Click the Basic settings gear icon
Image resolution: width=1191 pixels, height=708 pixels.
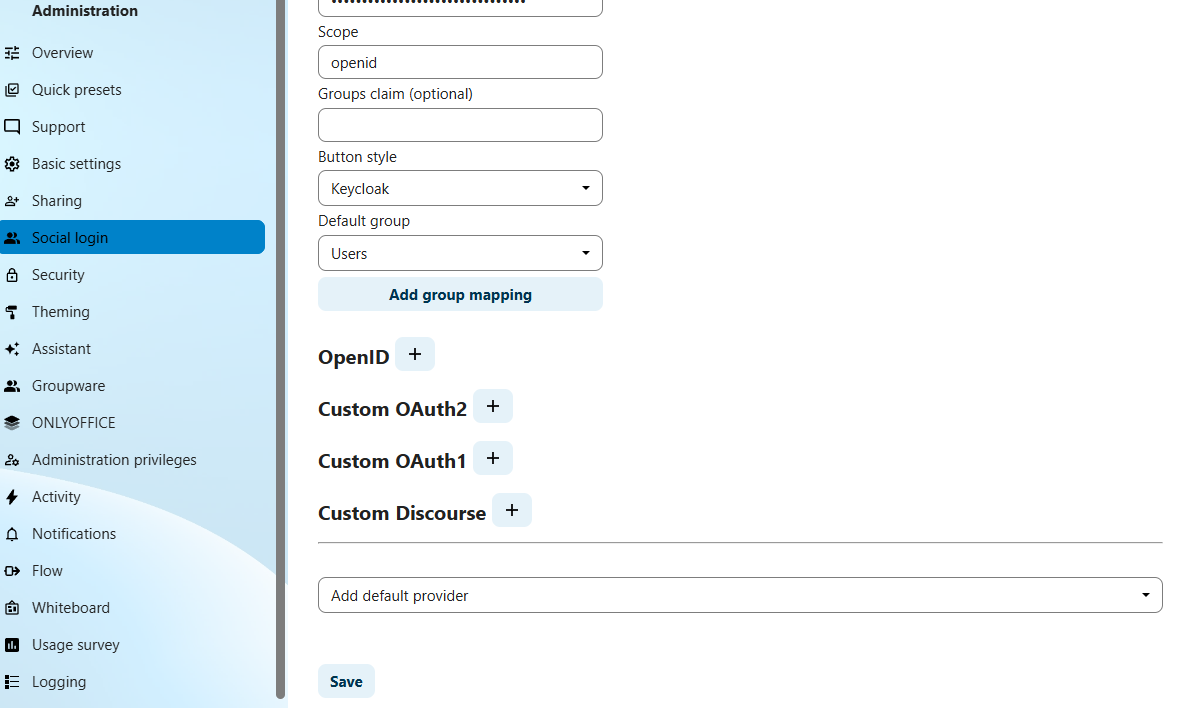(12, 164)
